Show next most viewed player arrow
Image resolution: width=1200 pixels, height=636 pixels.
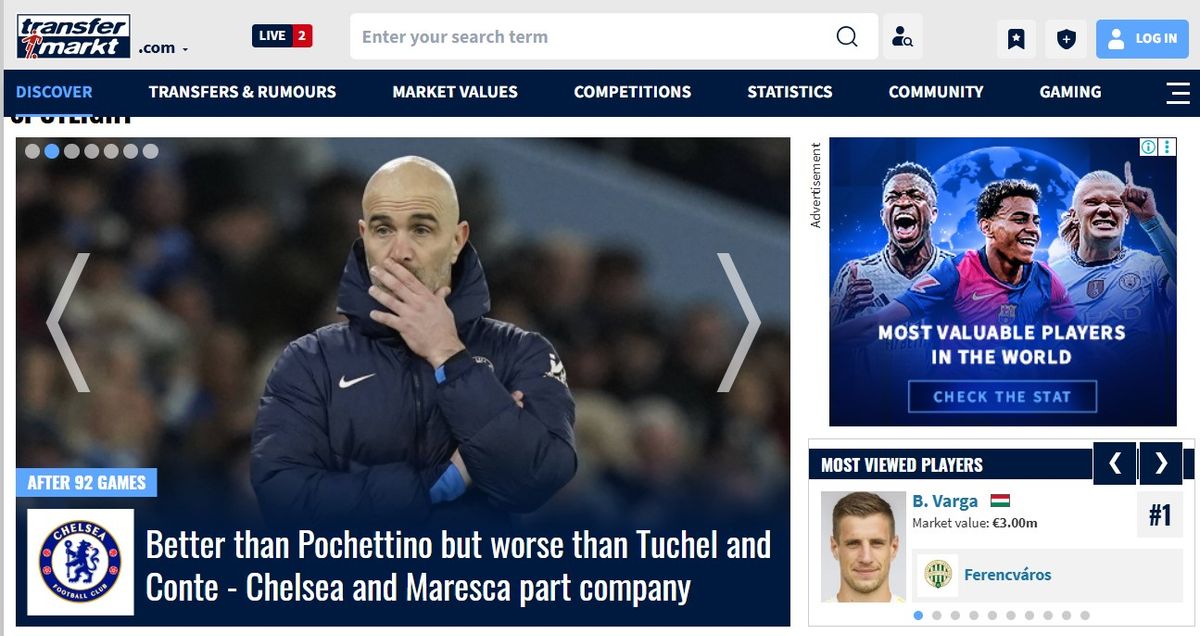pyautogui.click(x=1161, y=463)
